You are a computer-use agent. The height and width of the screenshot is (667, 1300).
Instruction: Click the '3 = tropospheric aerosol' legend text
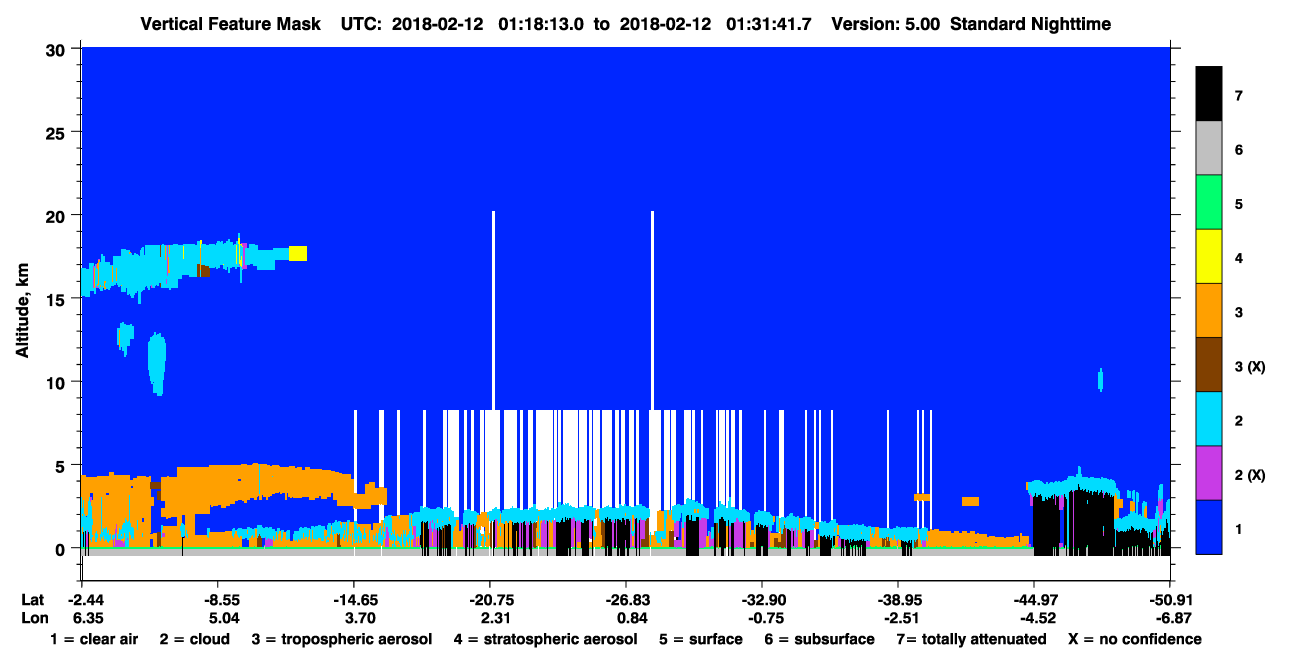pos(342,639)
